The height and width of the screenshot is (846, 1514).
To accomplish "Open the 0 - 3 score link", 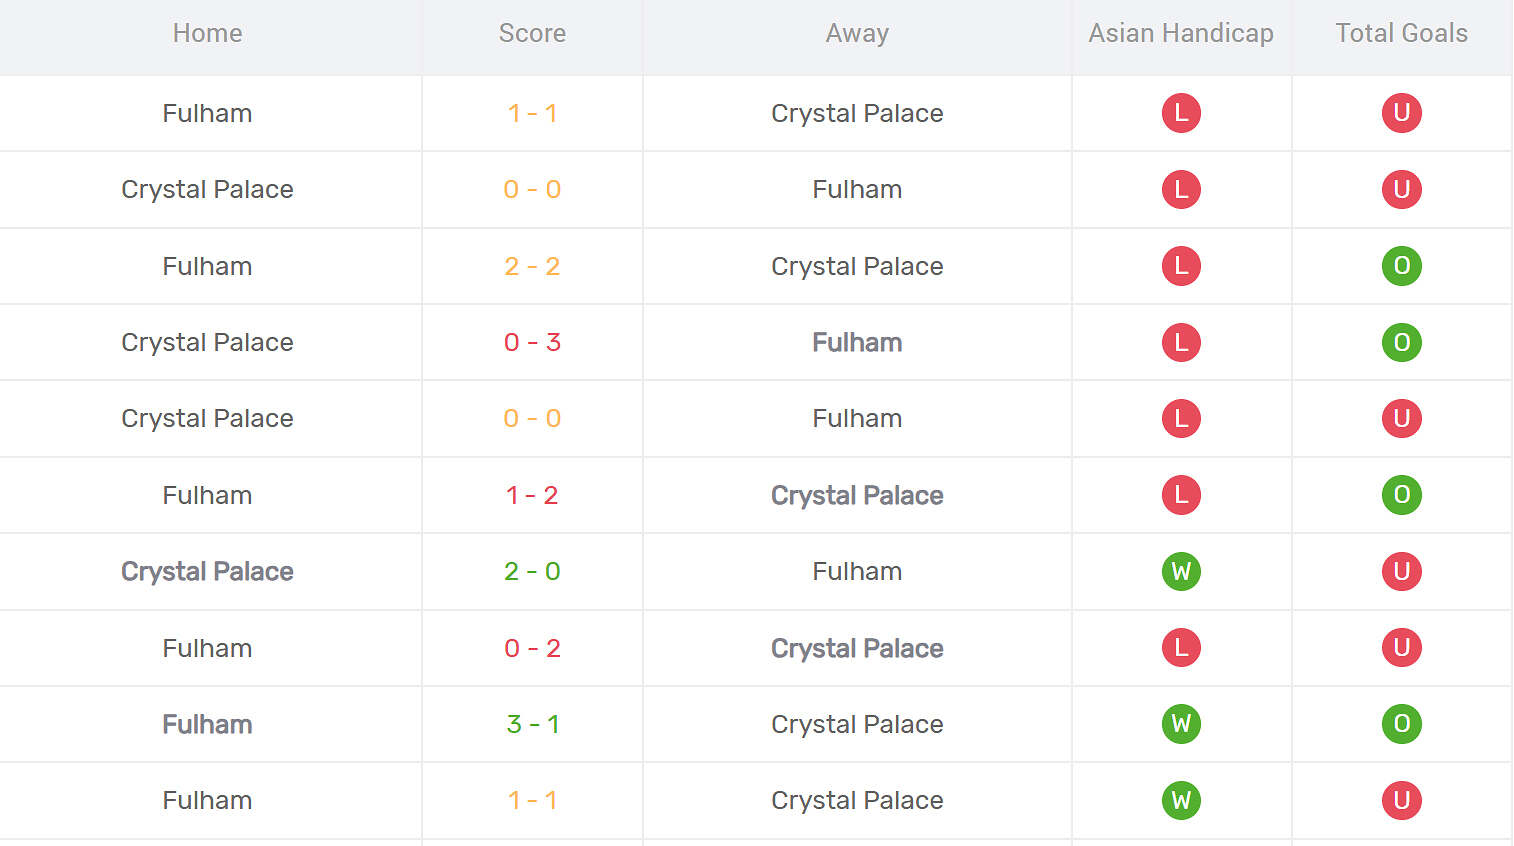I will click(532, 342).
